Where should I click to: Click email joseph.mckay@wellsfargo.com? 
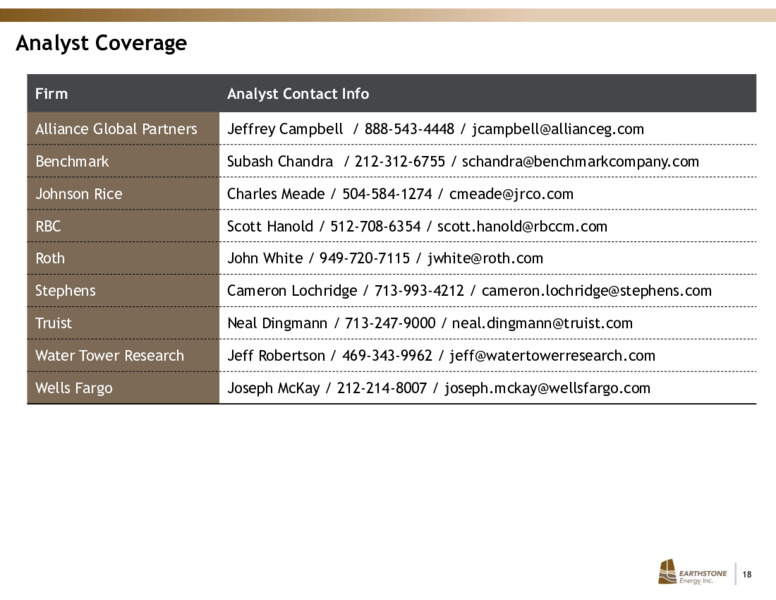click(547, 388)
